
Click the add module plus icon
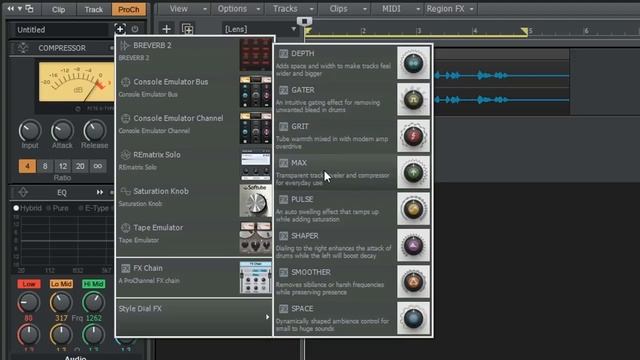pos(120,29)
